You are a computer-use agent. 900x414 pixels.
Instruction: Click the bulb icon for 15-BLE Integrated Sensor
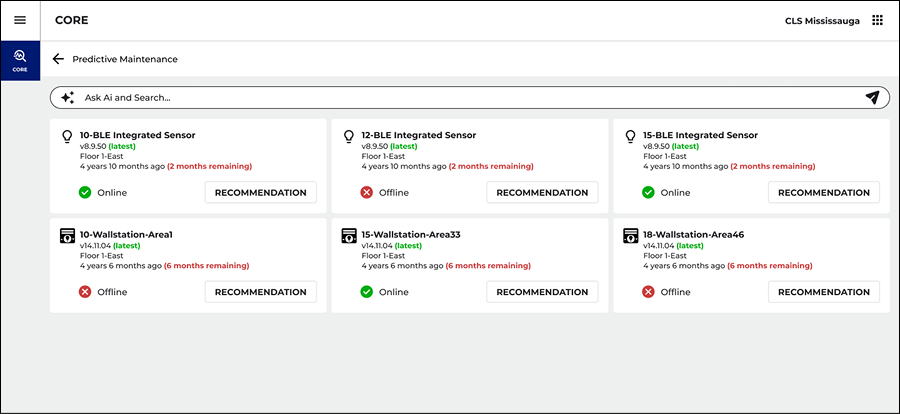[630, 137]
